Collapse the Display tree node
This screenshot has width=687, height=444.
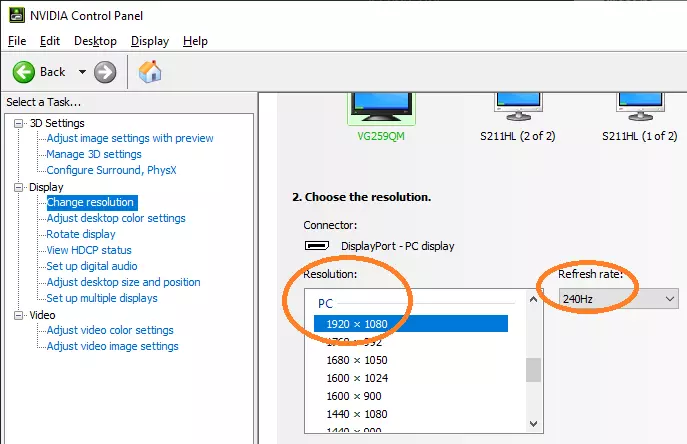click(x=18, y=187)
